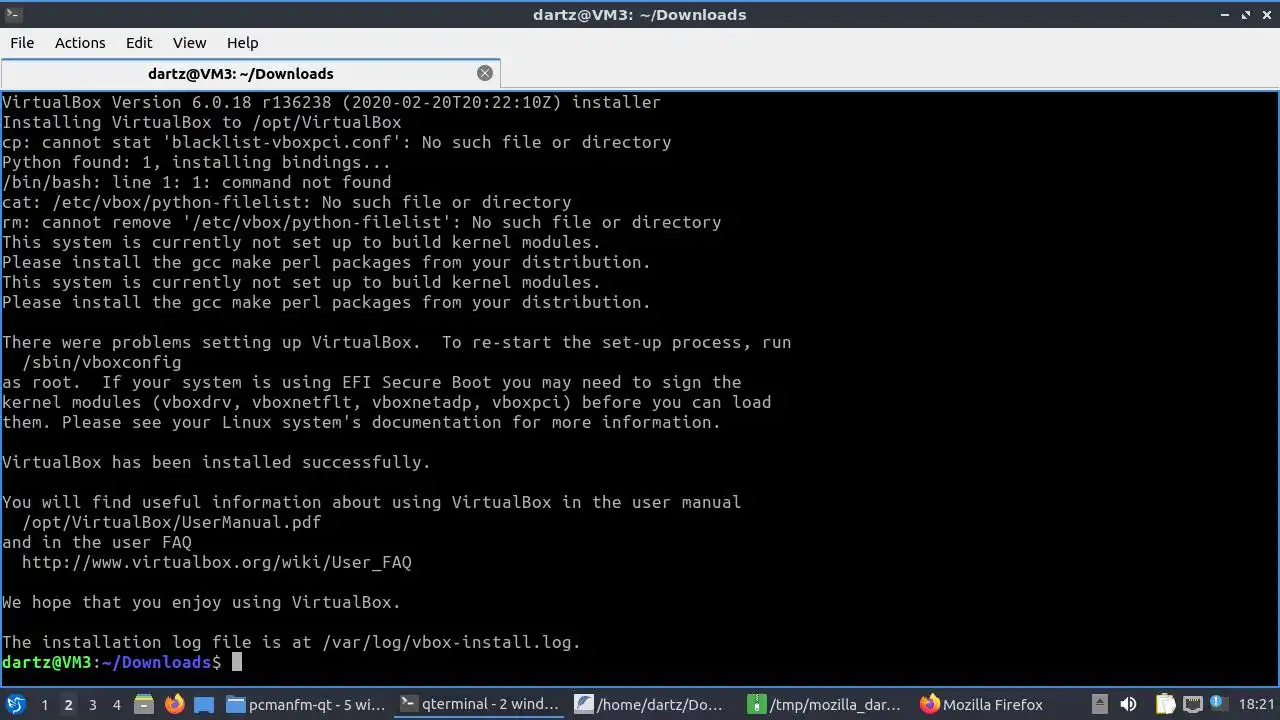Image resolution: width=1280 pixels, height=720 pixels.
Task: Select the dartz@VM3: ~/Downloads tab
Action: click(x=250, y=74)
